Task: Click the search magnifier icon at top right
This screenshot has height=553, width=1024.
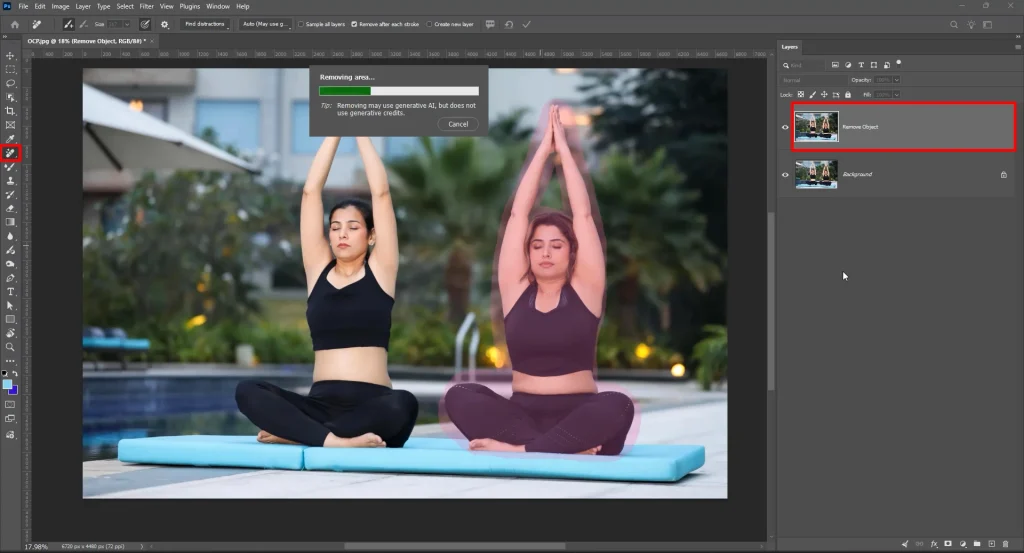Action: click(953, 24)
